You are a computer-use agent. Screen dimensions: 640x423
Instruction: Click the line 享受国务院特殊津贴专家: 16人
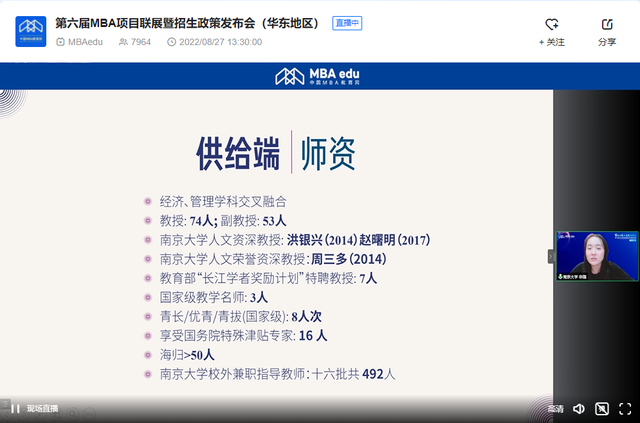click(243, 336)
